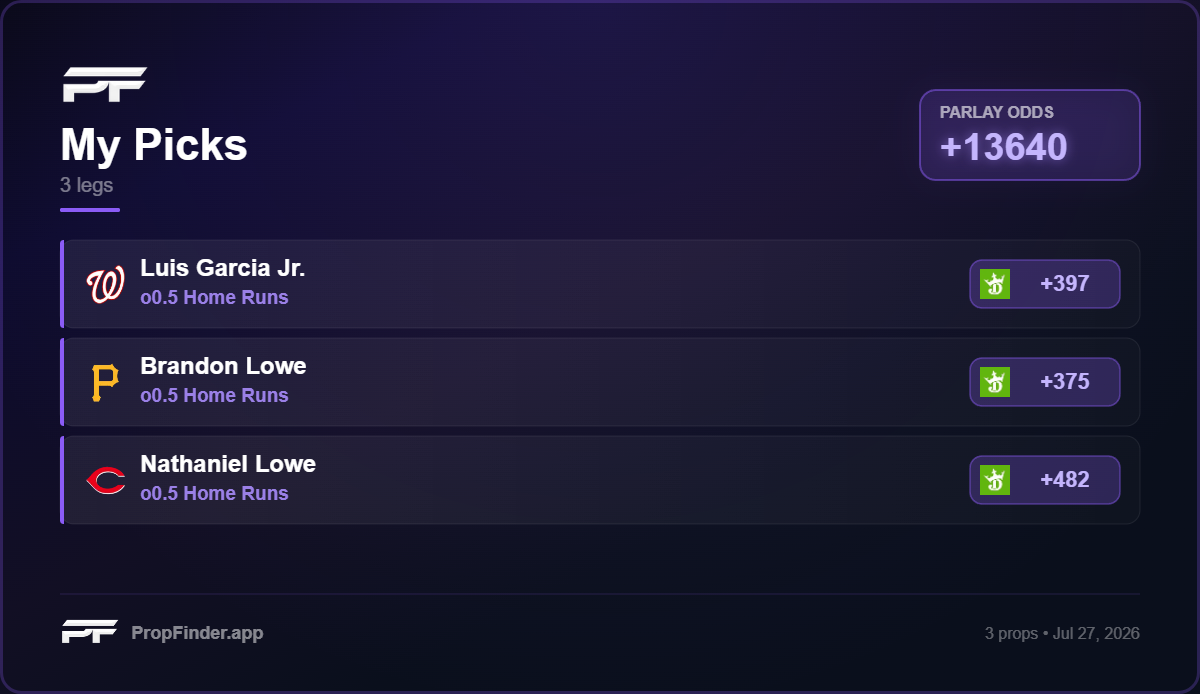Image resolution: width=1200 pixels, height=694 pixels.
Task: Click the PropFinder logo at top left
Action: (105, 85)
